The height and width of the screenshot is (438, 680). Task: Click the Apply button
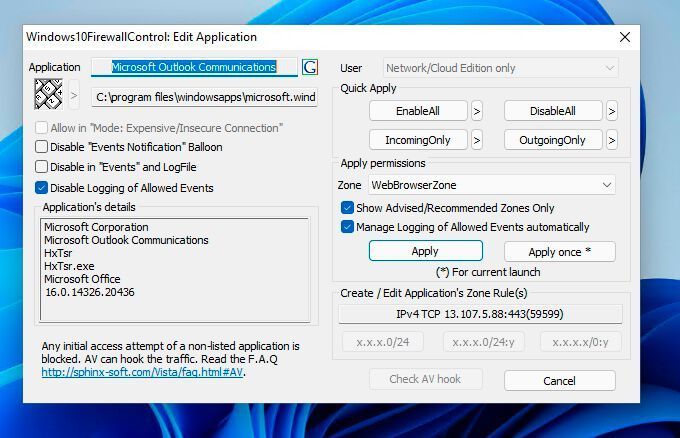pyautogui.click(x=425, y=251)
